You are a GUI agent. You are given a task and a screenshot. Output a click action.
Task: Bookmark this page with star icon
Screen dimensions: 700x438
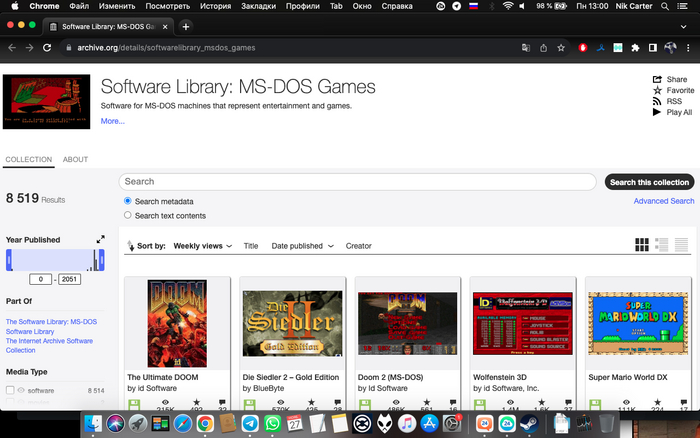pos(561,48)
